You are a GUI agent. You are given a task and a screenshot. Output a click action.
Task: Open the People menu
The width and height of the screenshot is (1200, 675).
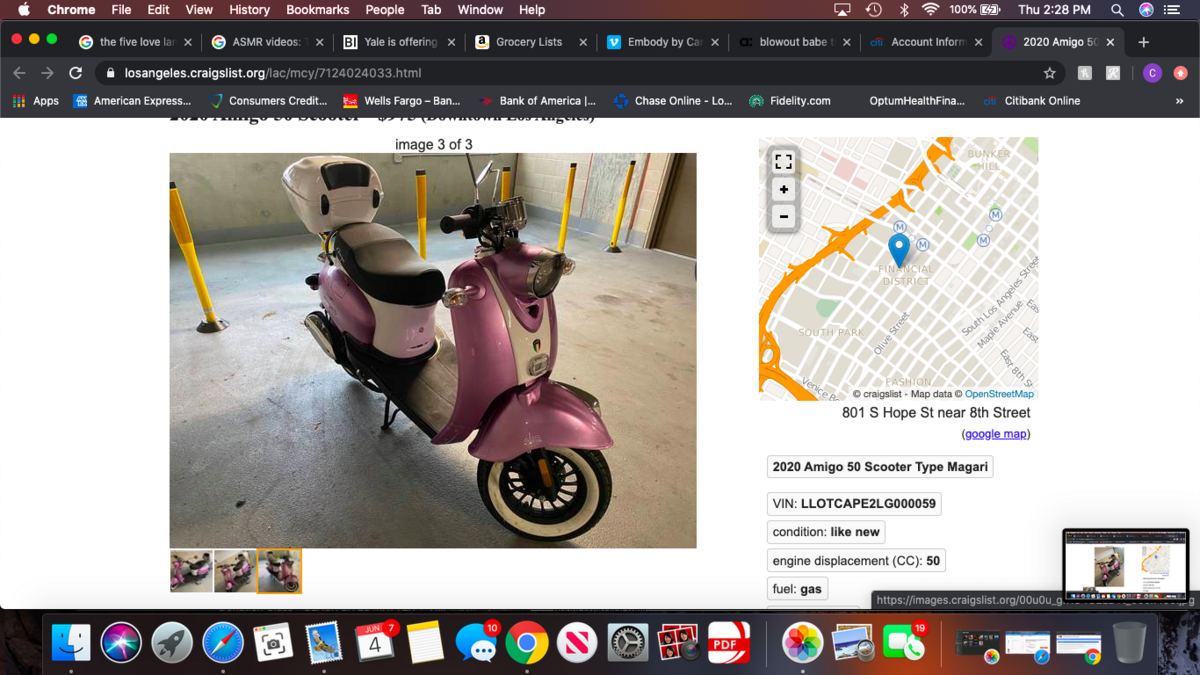(384, 10)
